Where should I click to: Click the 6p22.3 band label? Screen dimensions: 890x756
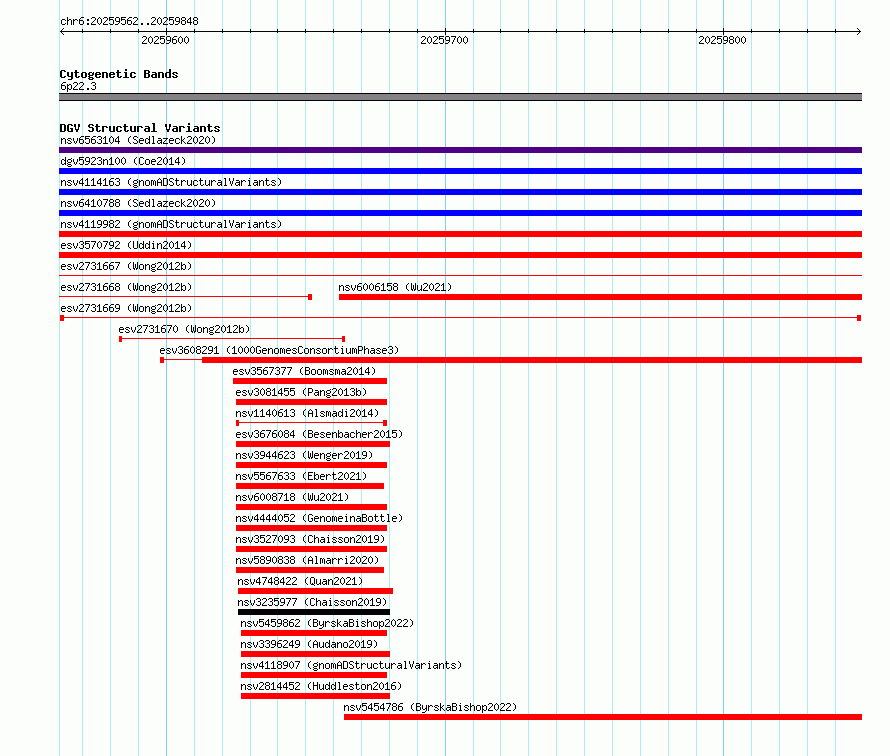click(x=78, y=86)
